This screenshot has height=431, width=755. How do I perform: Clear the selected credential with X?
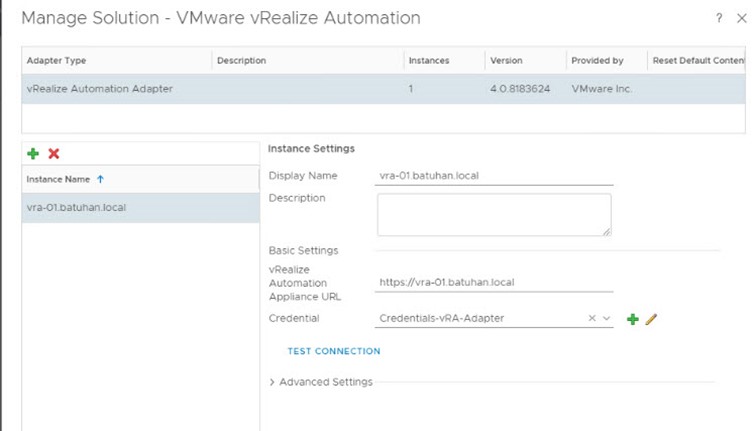tap(592, 318)
